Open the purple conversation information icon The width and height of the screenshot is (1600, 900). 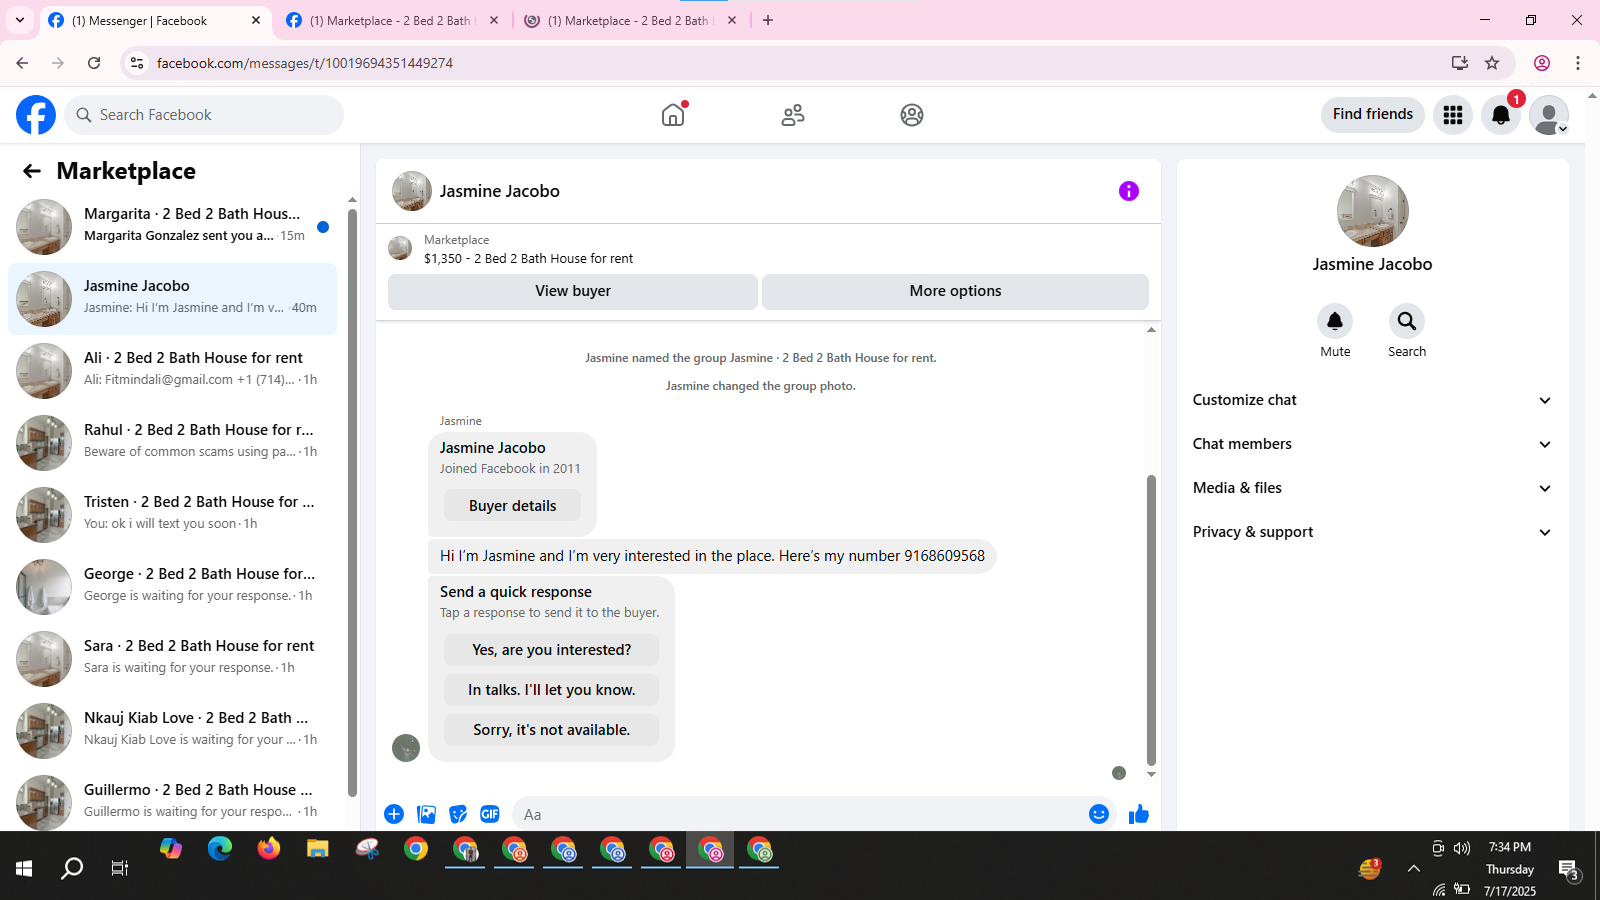click(1129, 191)
